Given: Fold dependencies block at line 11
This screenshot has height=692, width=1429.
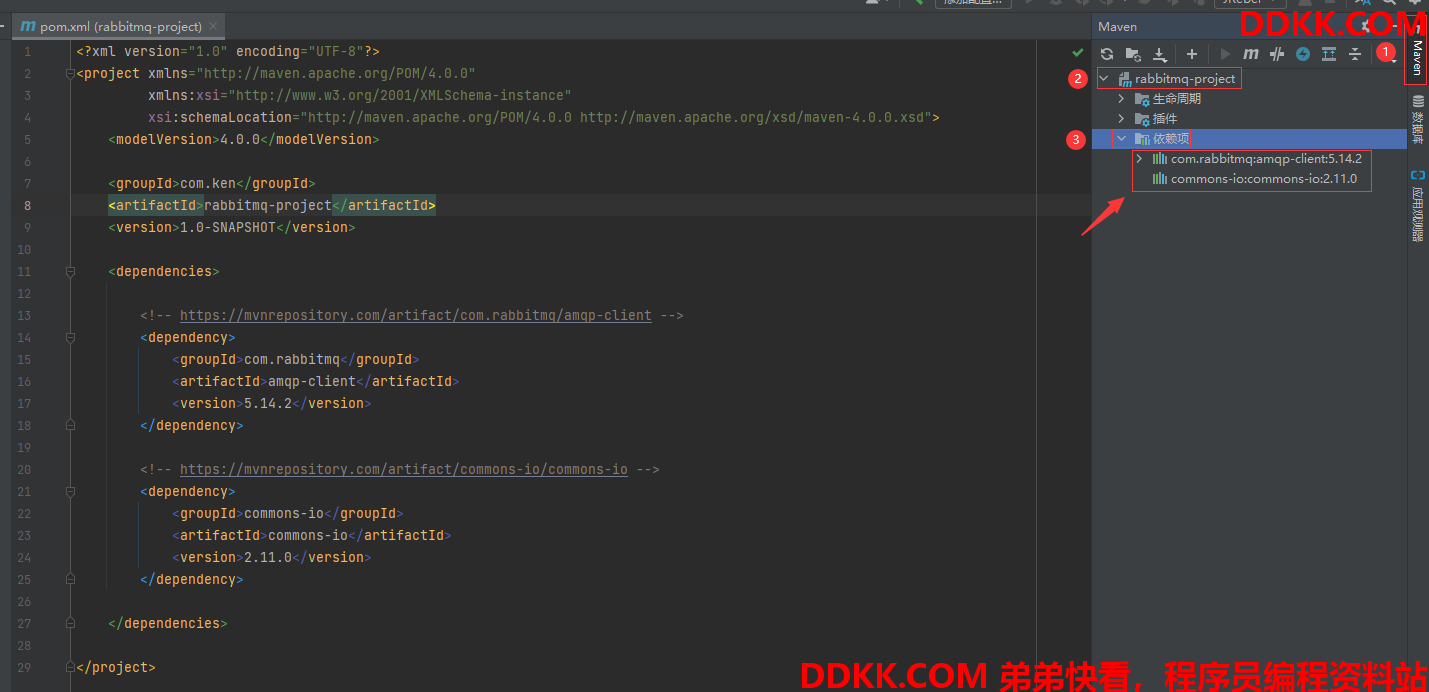Looking at the screenshot, I should click(x=69, y=271).
